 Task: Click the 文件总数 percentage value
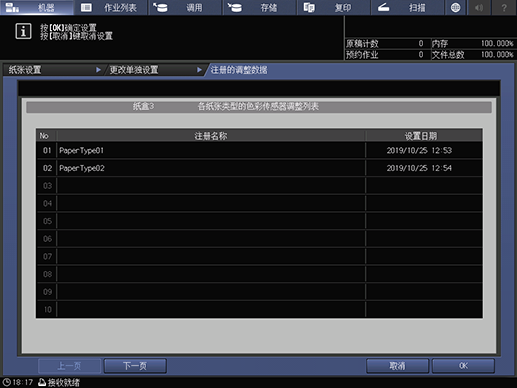497,54
